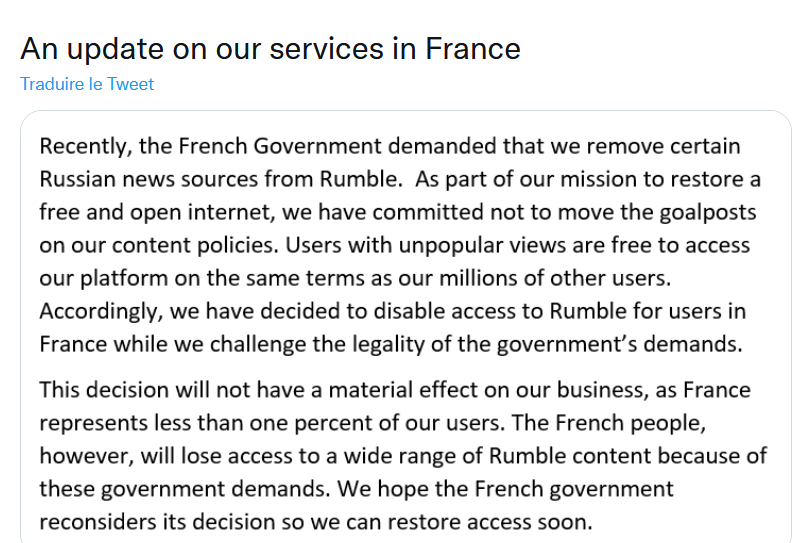Click the word 'Tweet' in the translate link

tap(130, 84)
